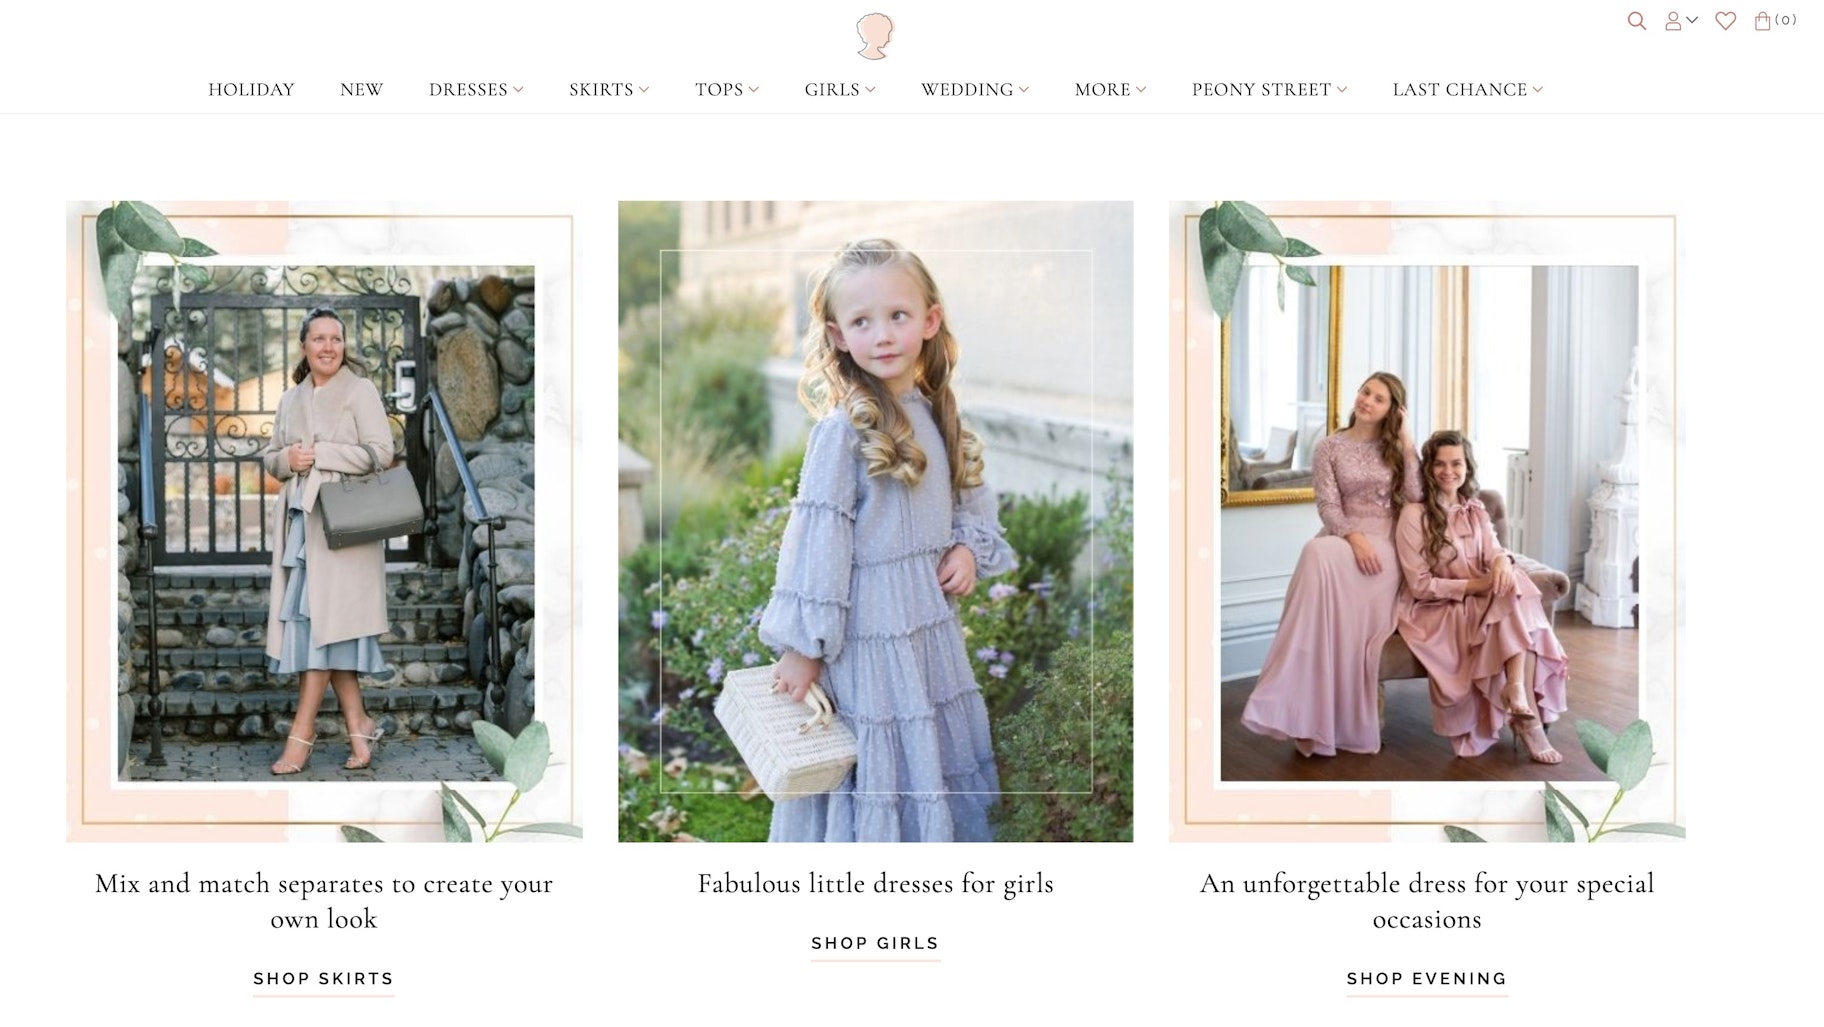Expand the account dropdown arrow
Screen dimensions: 1824x1027
click(1692, 20)
